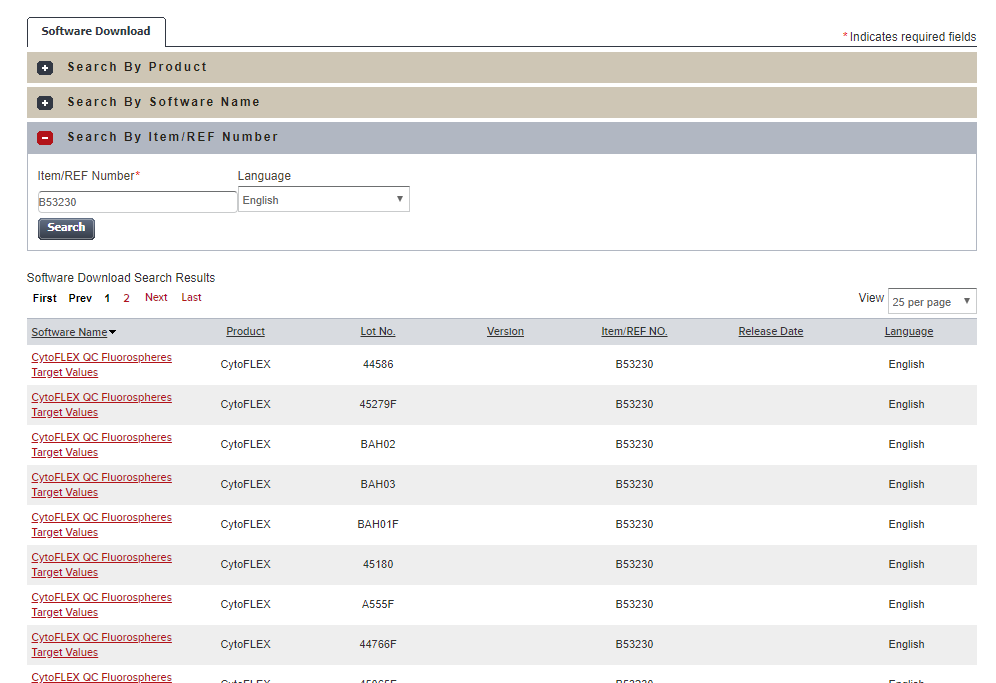Sort results by Lot No. column
The image size is (996, 683).
coord(378,332)
